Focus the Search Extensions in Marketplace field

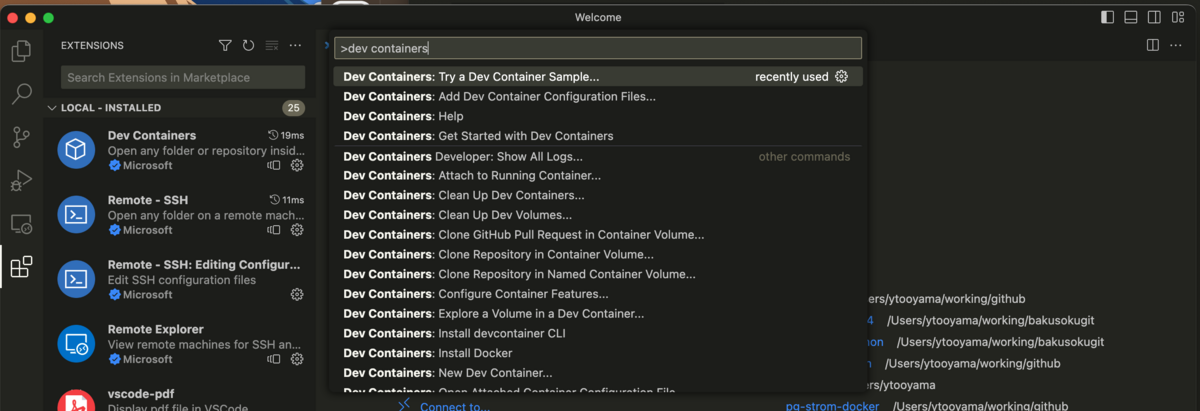[183, 77]
